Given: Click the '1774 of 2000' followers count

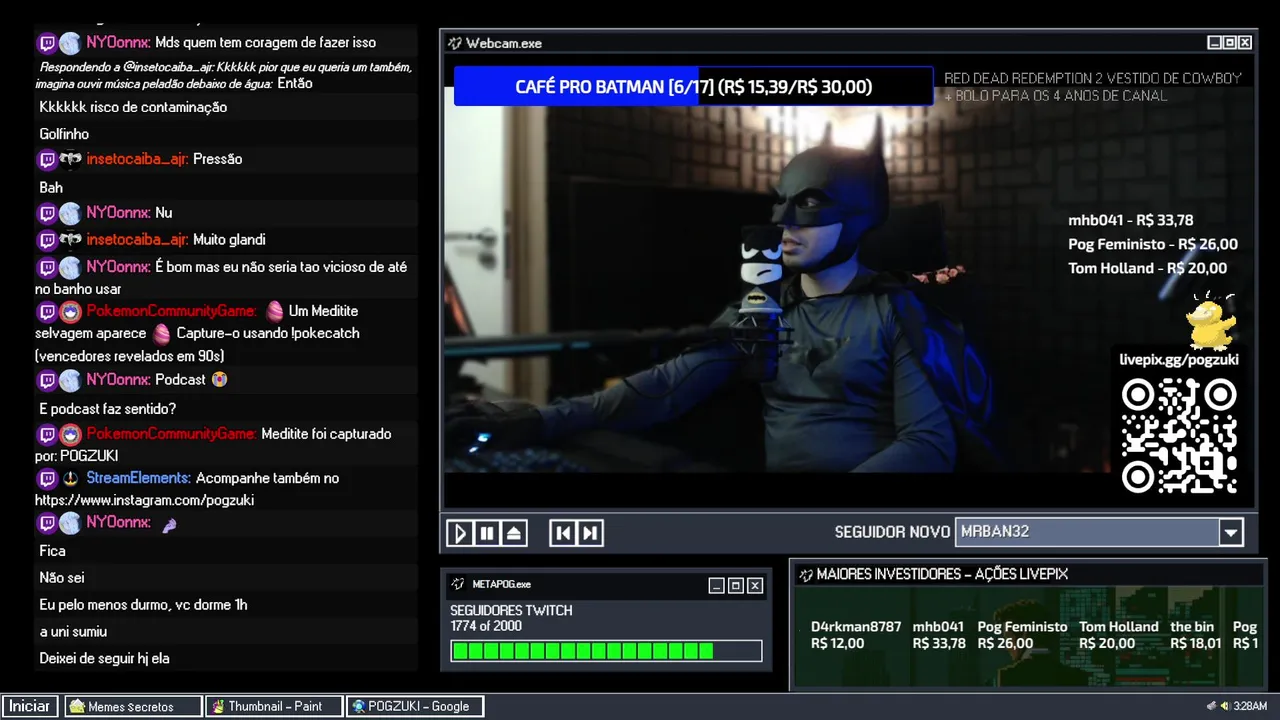Looking at the screenshot, I should 486,627.
